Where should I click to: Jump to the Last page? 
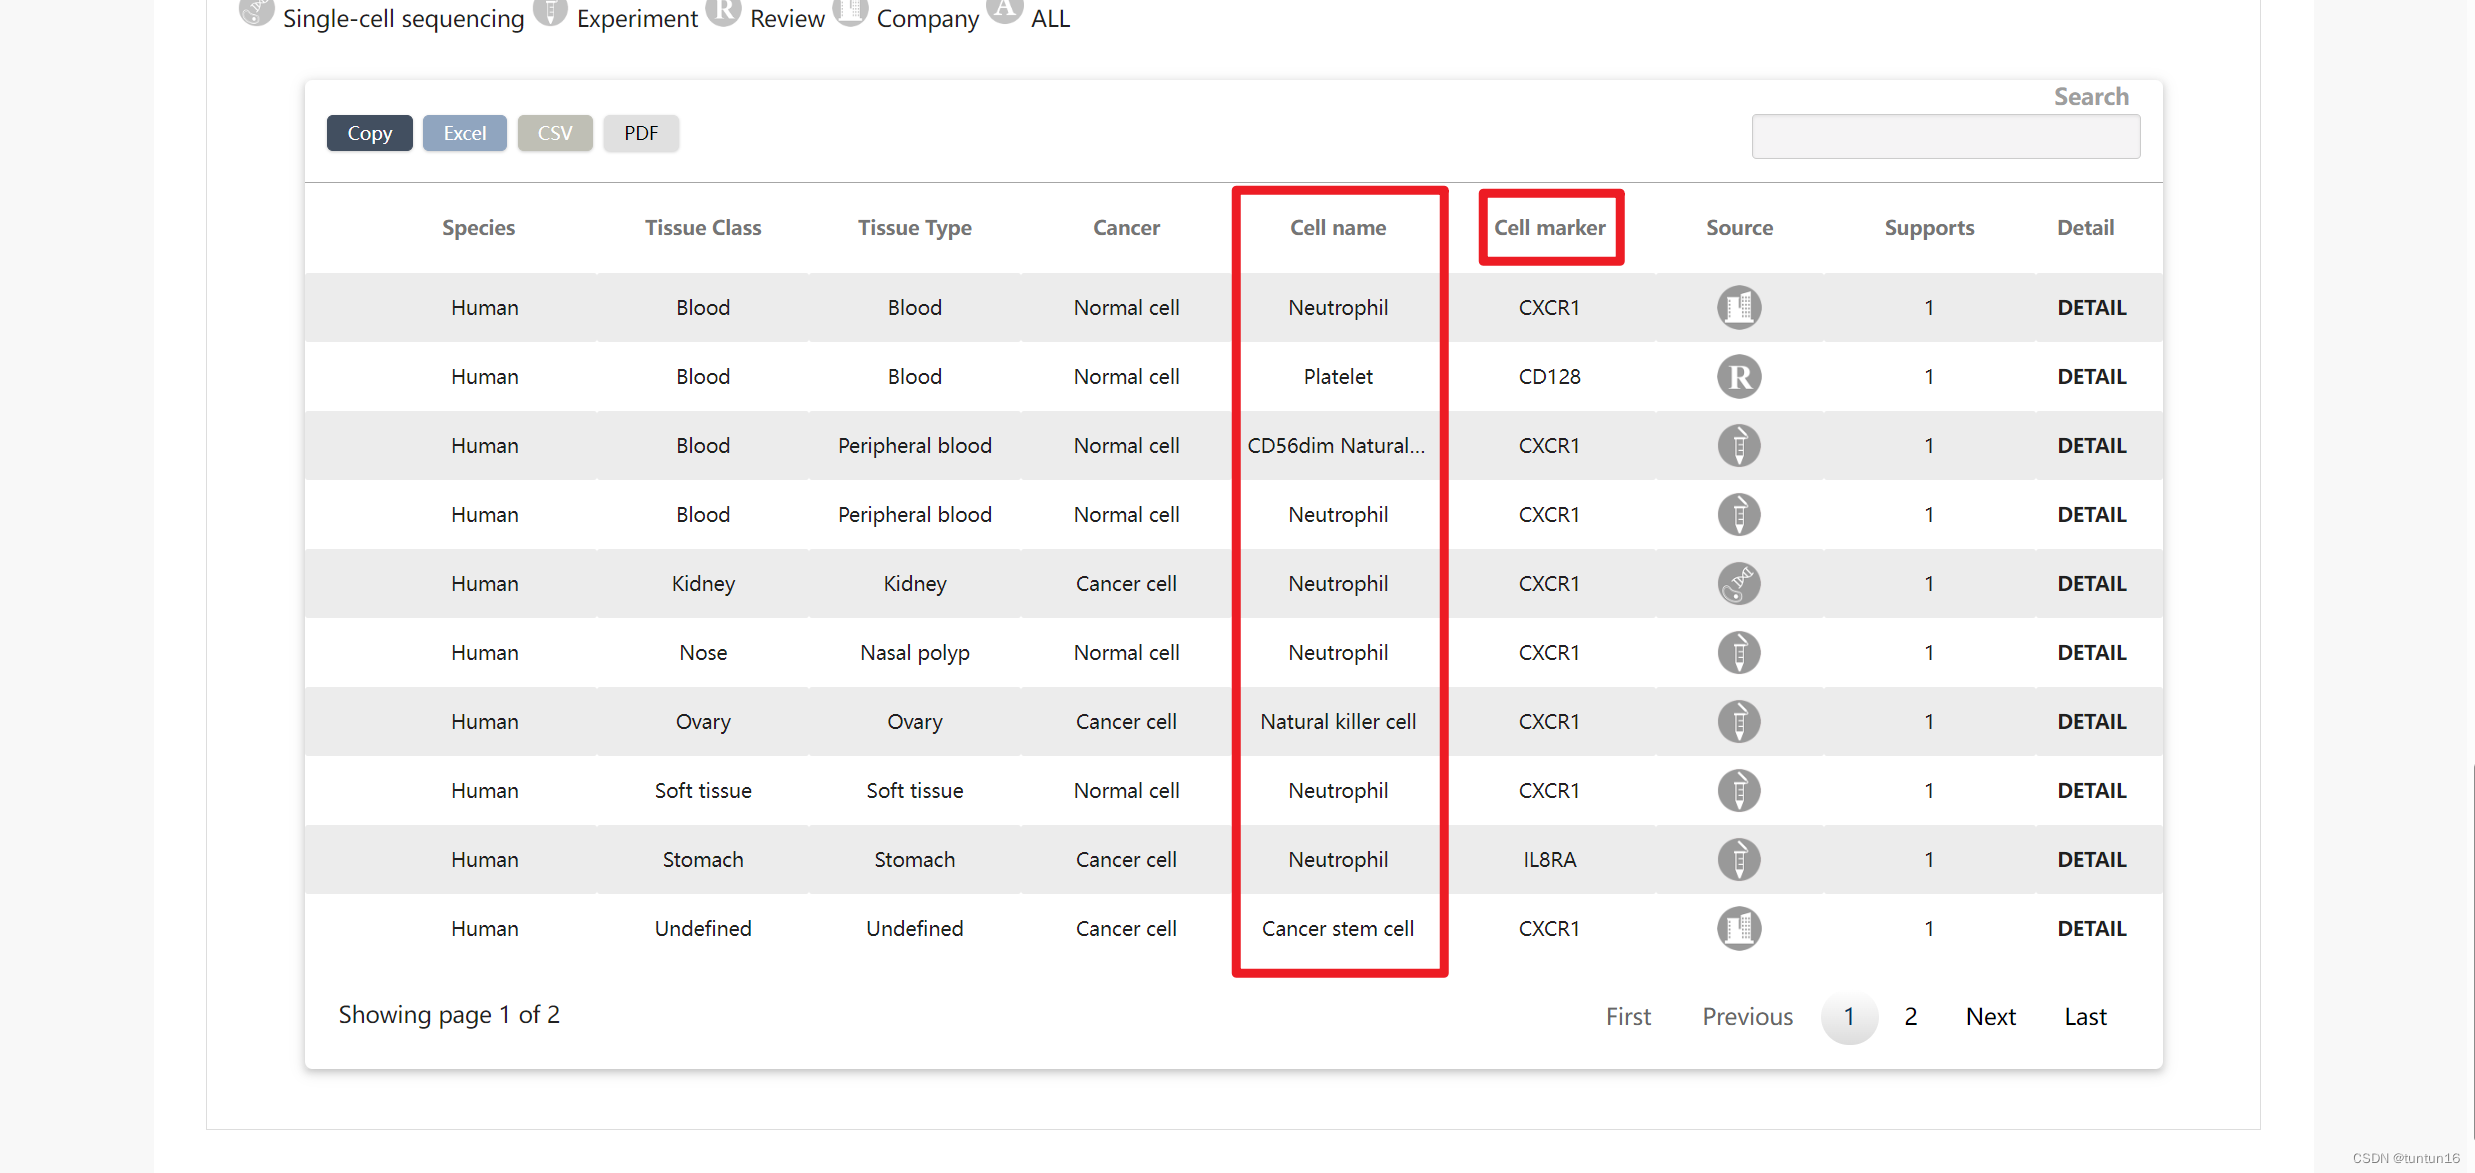[2085, 1016]
